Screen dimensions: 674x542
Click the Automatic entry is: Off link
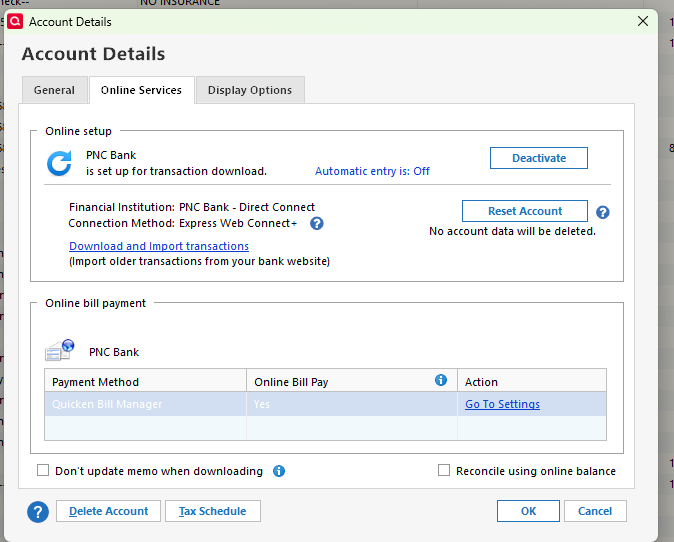(x=372, y=171)
